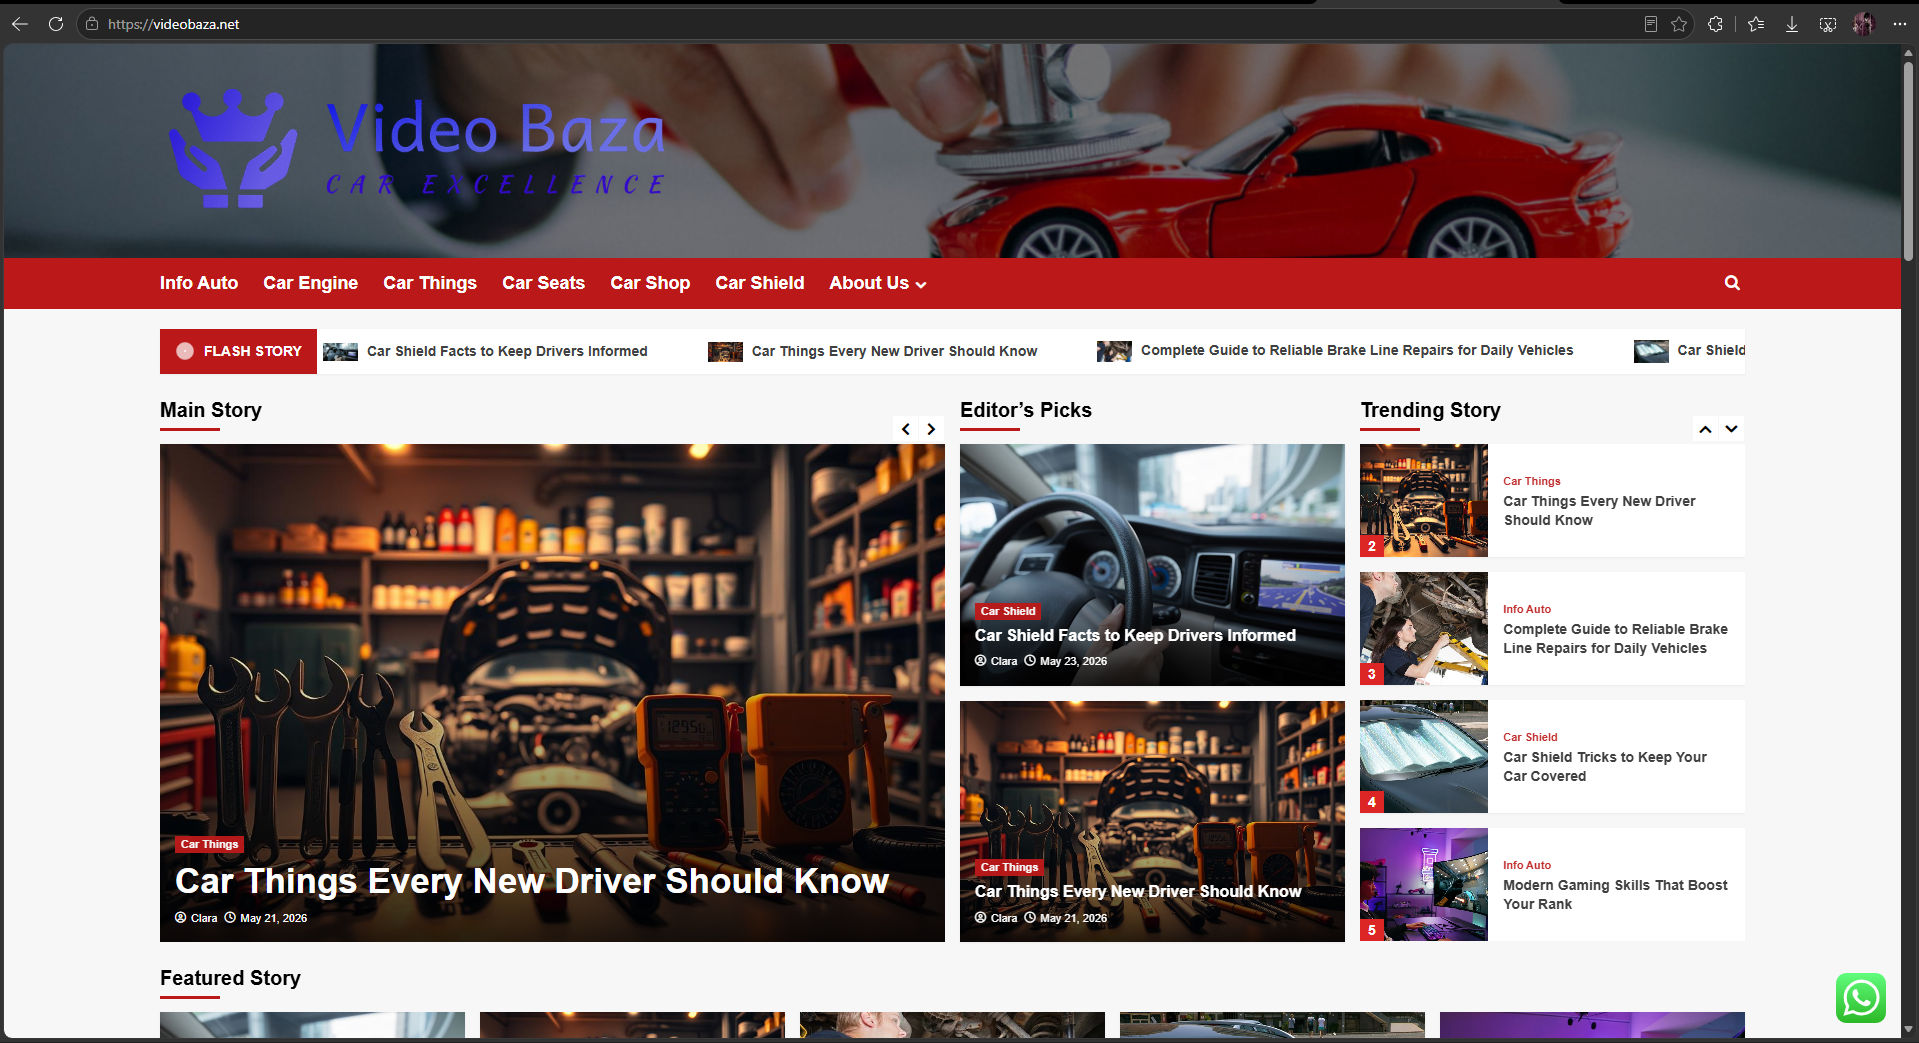Reload the page with refresh icon
The image size is (1919, 1043).
(x=56, y=24)
